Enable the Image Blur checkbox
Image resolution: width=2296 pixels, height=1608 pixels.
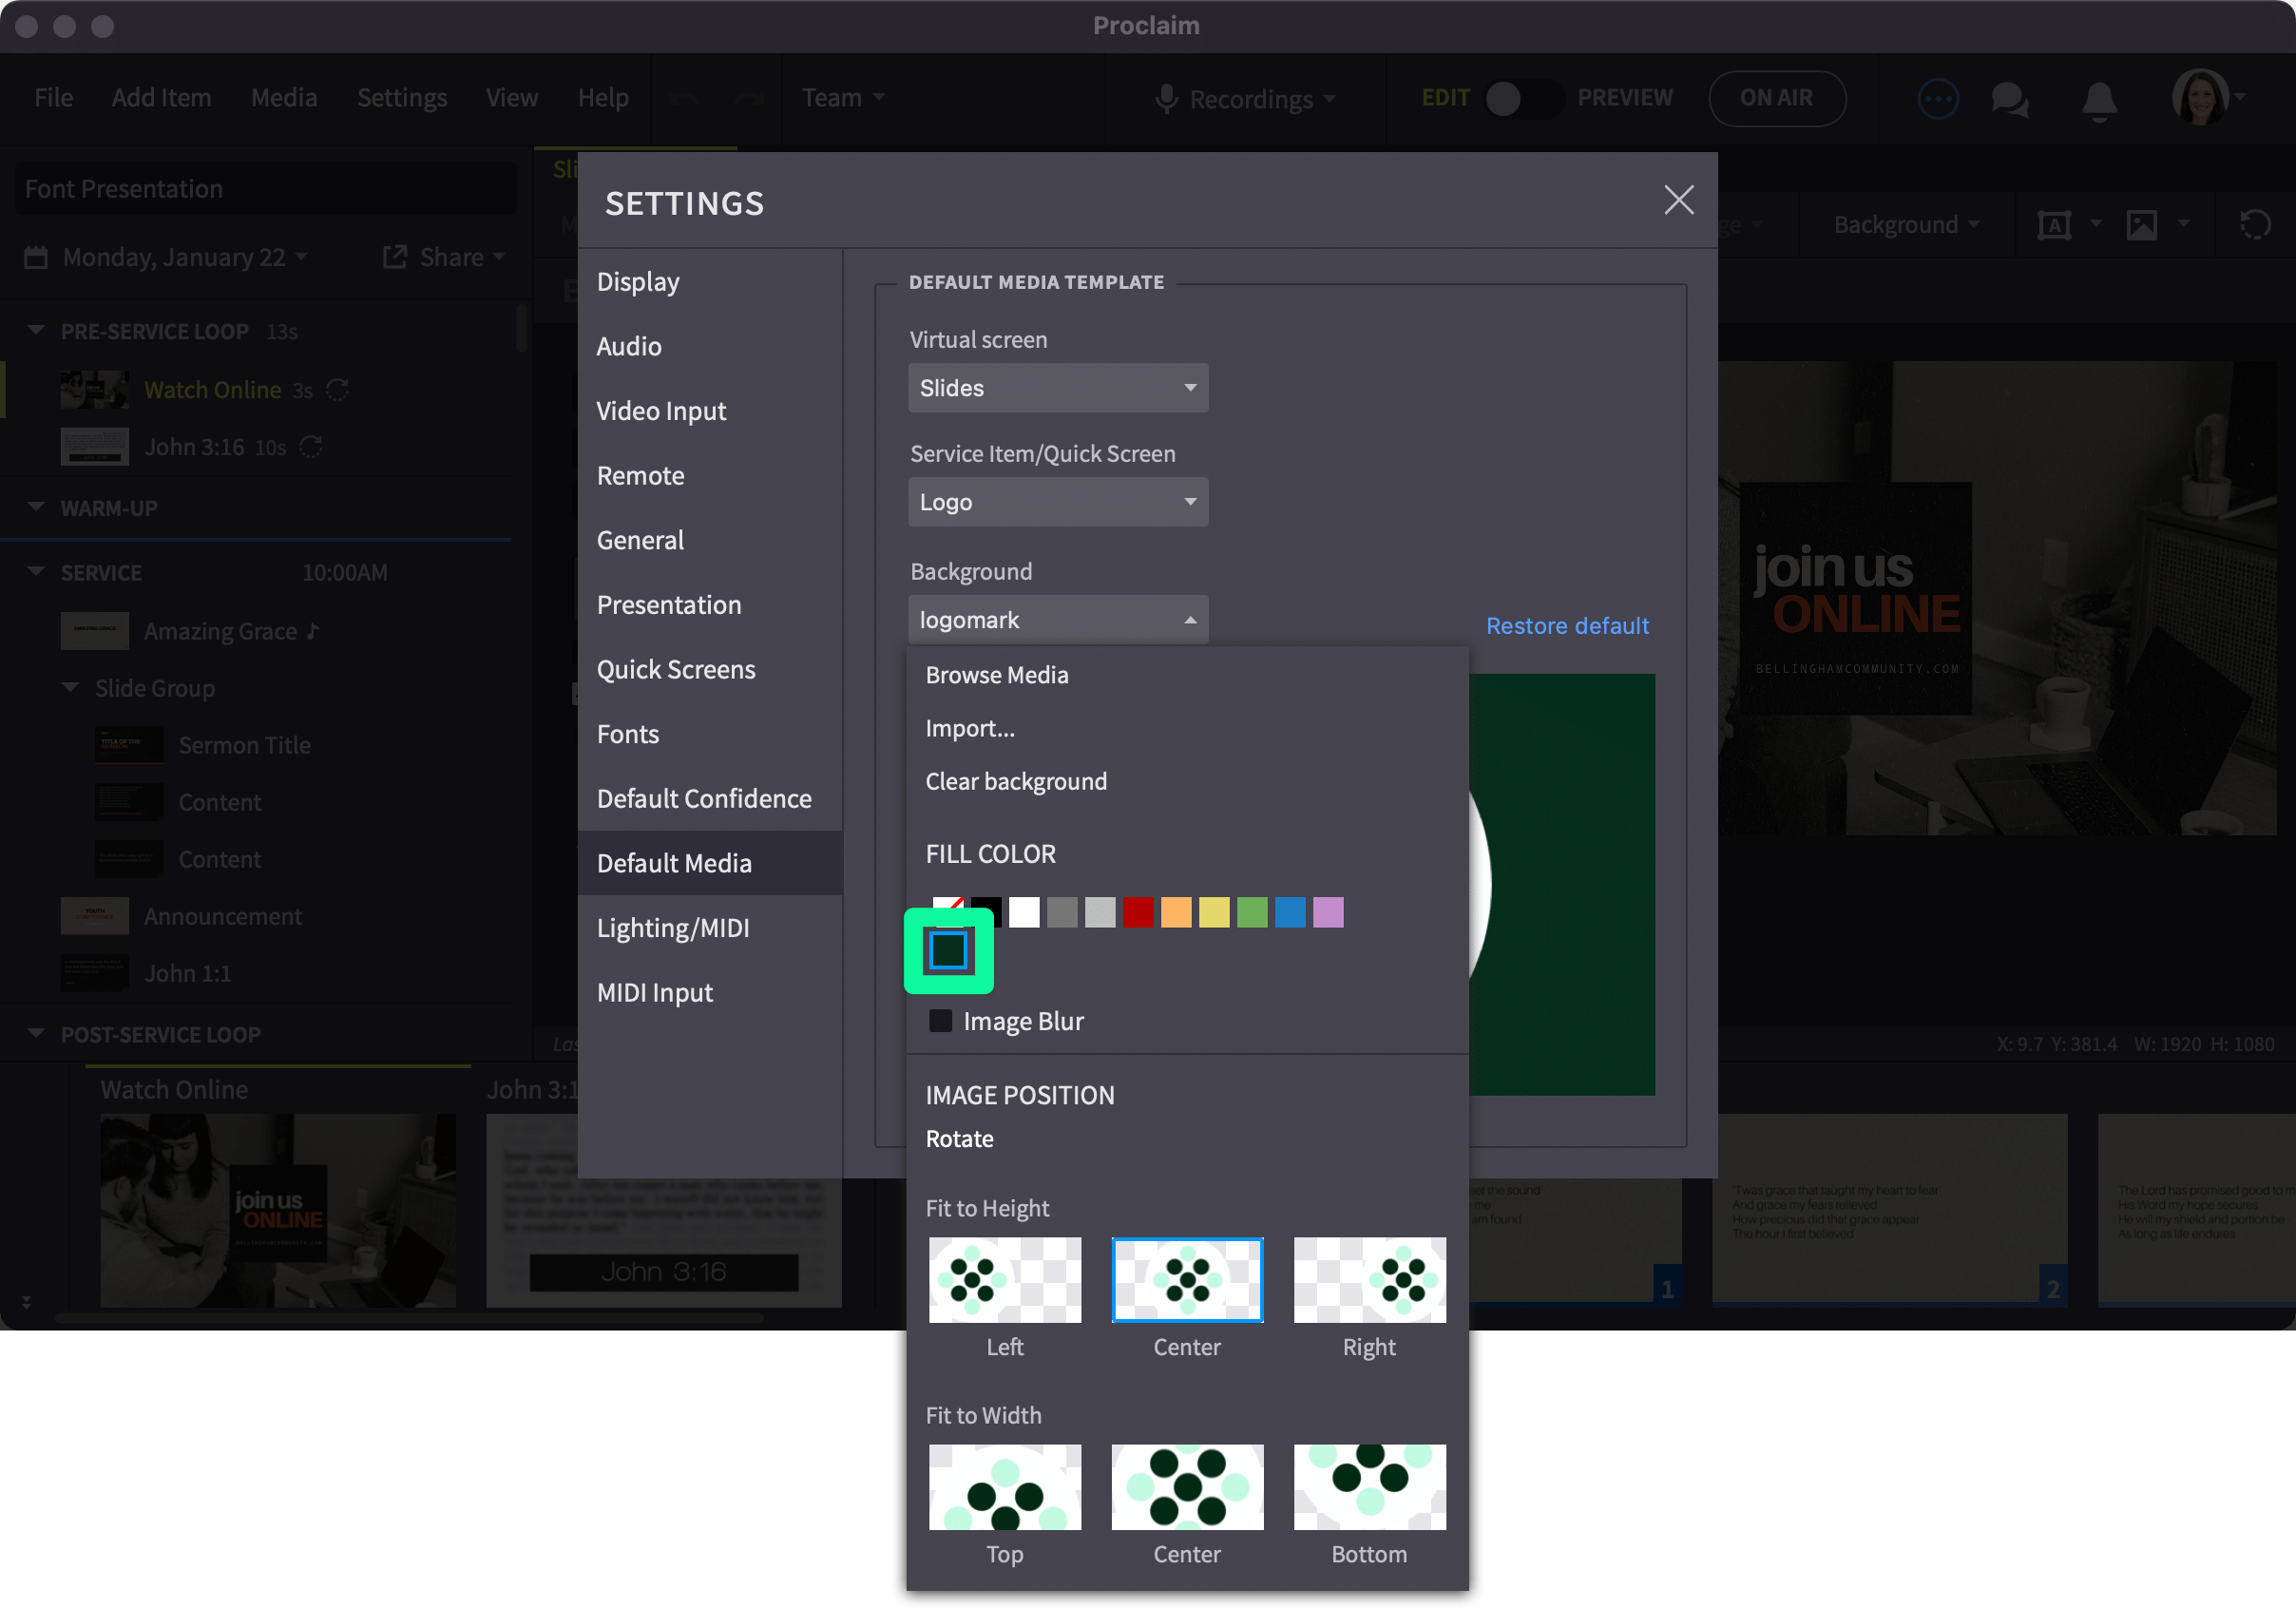(x=940, y=1021)
